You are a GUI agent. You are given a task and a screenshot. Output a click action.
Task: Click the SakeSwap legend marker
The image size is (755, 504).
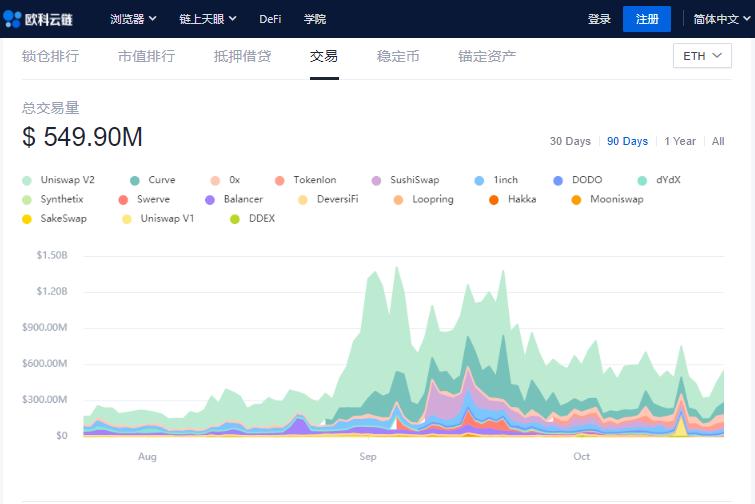[27, 219]
